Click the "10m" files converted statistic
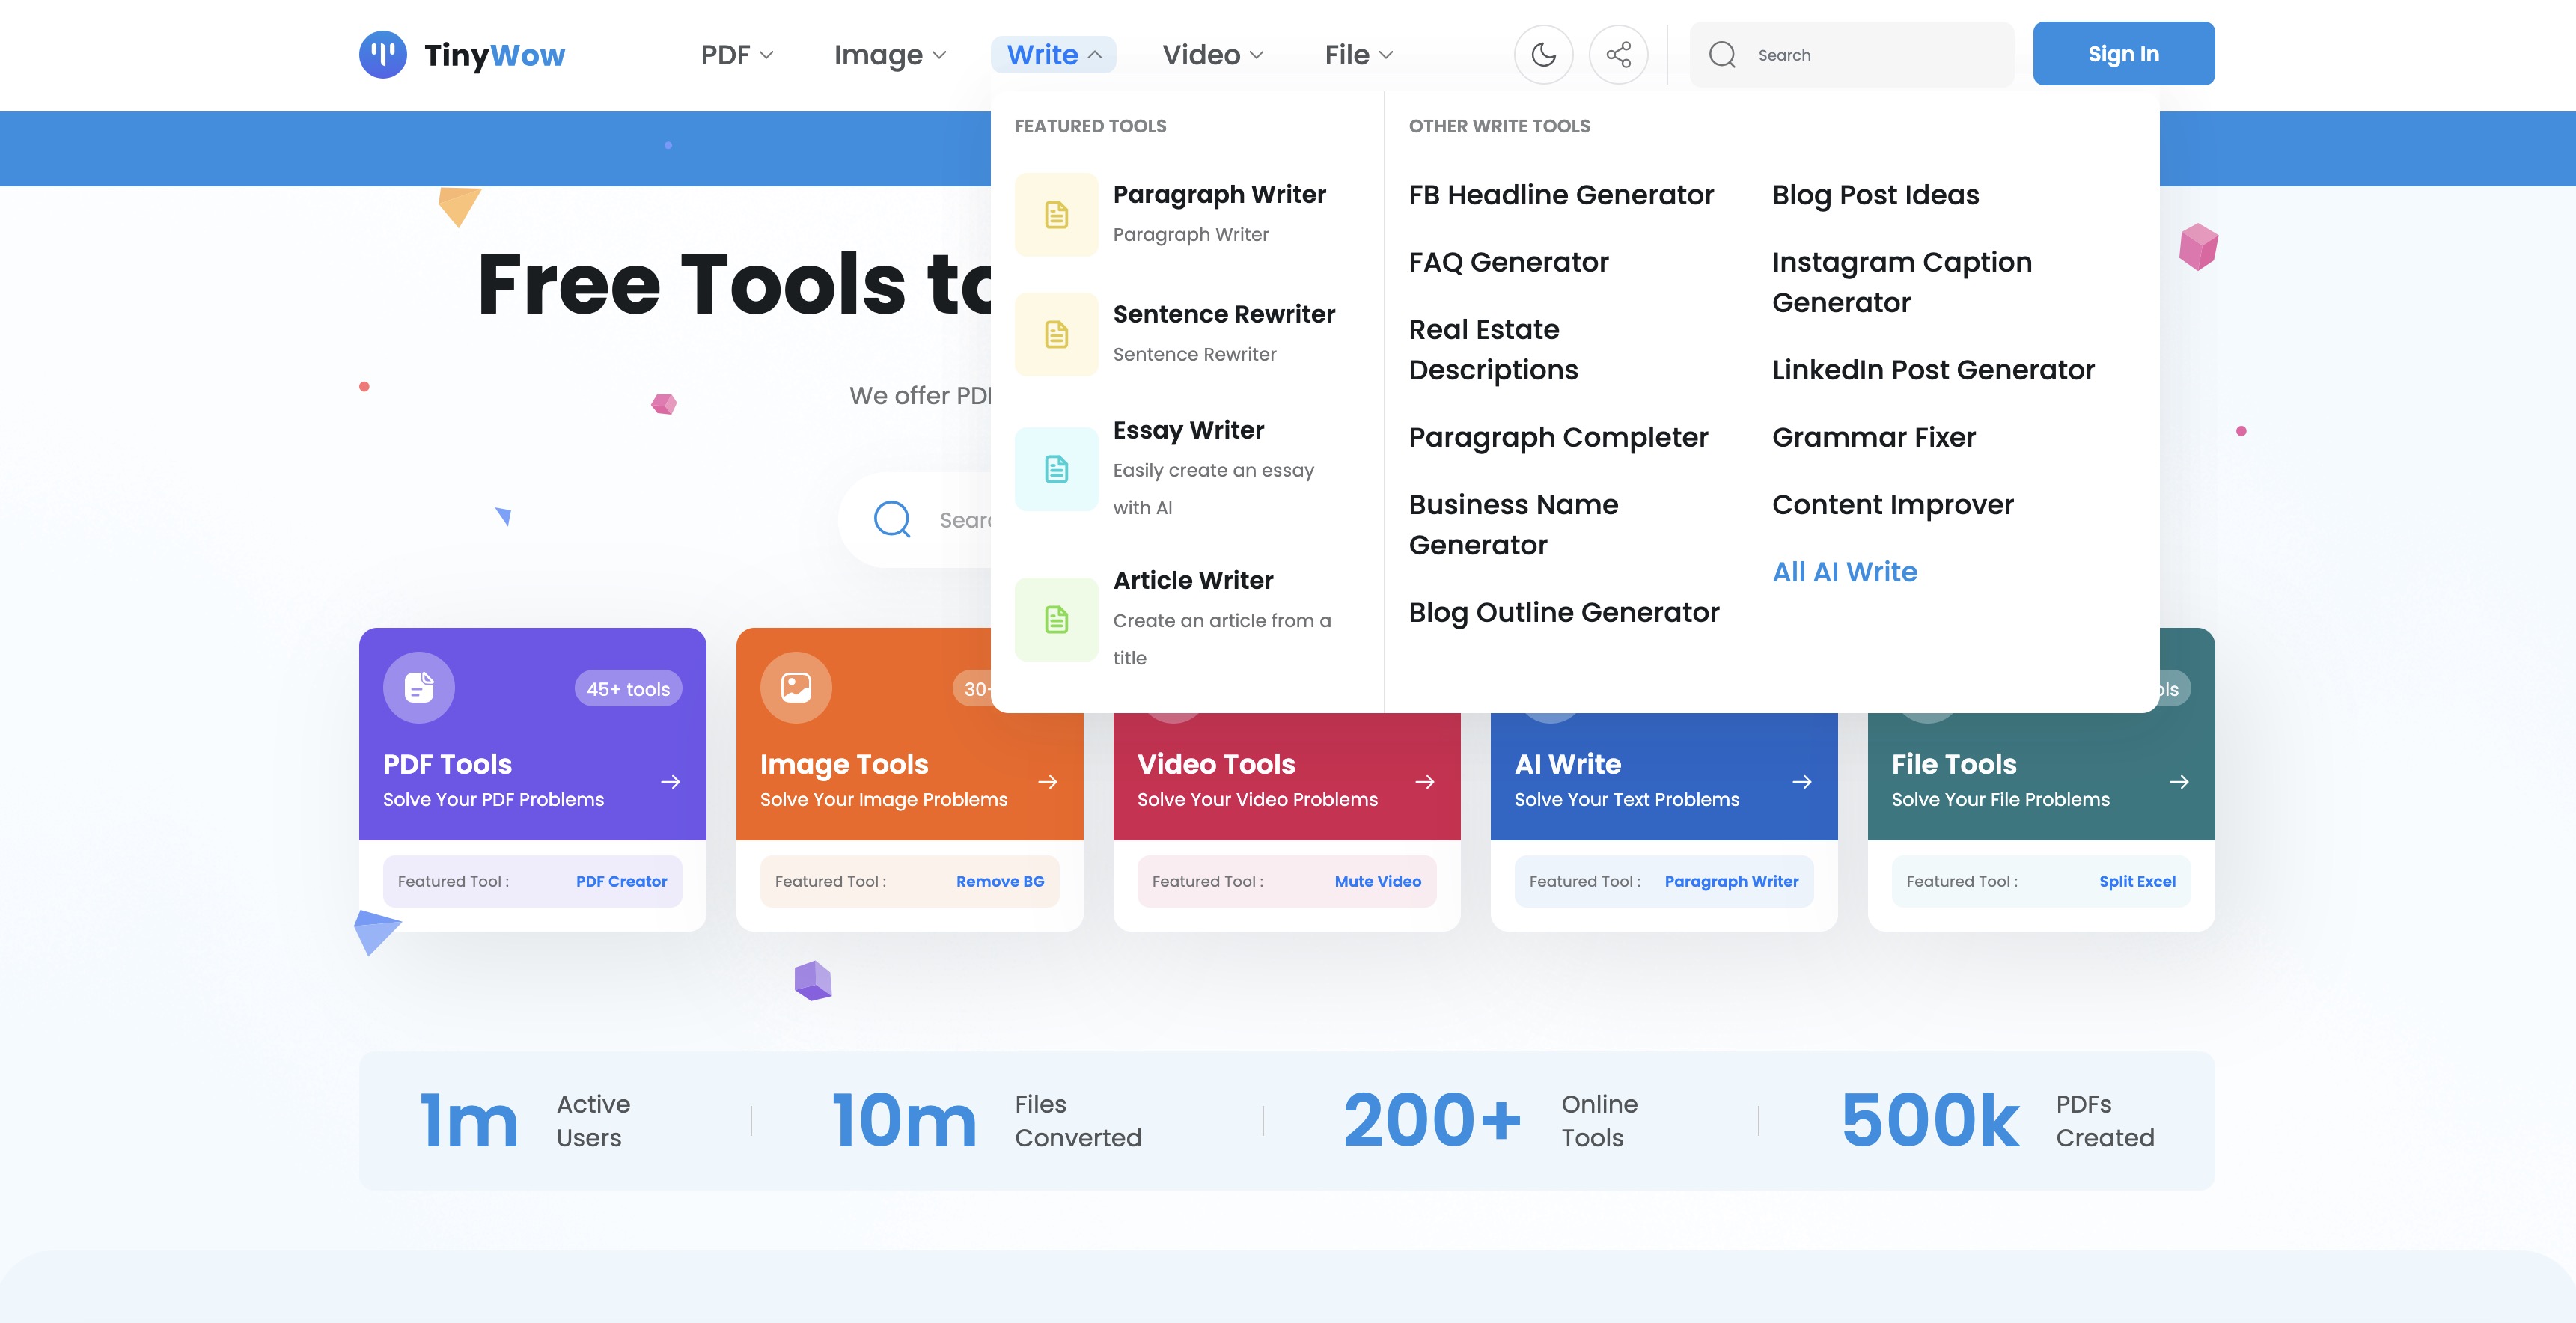Image resolution: width=2576 pixels, height=1323 pixels. point(903,1120)
